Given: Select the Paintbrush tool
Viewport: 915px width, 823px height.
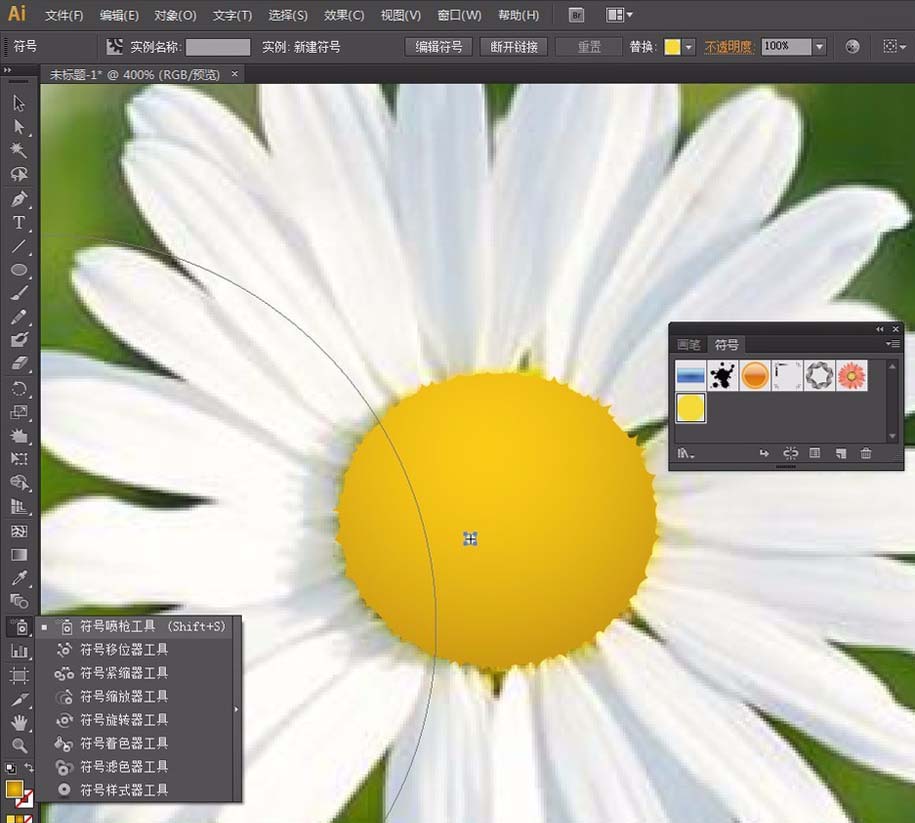Looking at the screenshot, I should click(19, 293).
